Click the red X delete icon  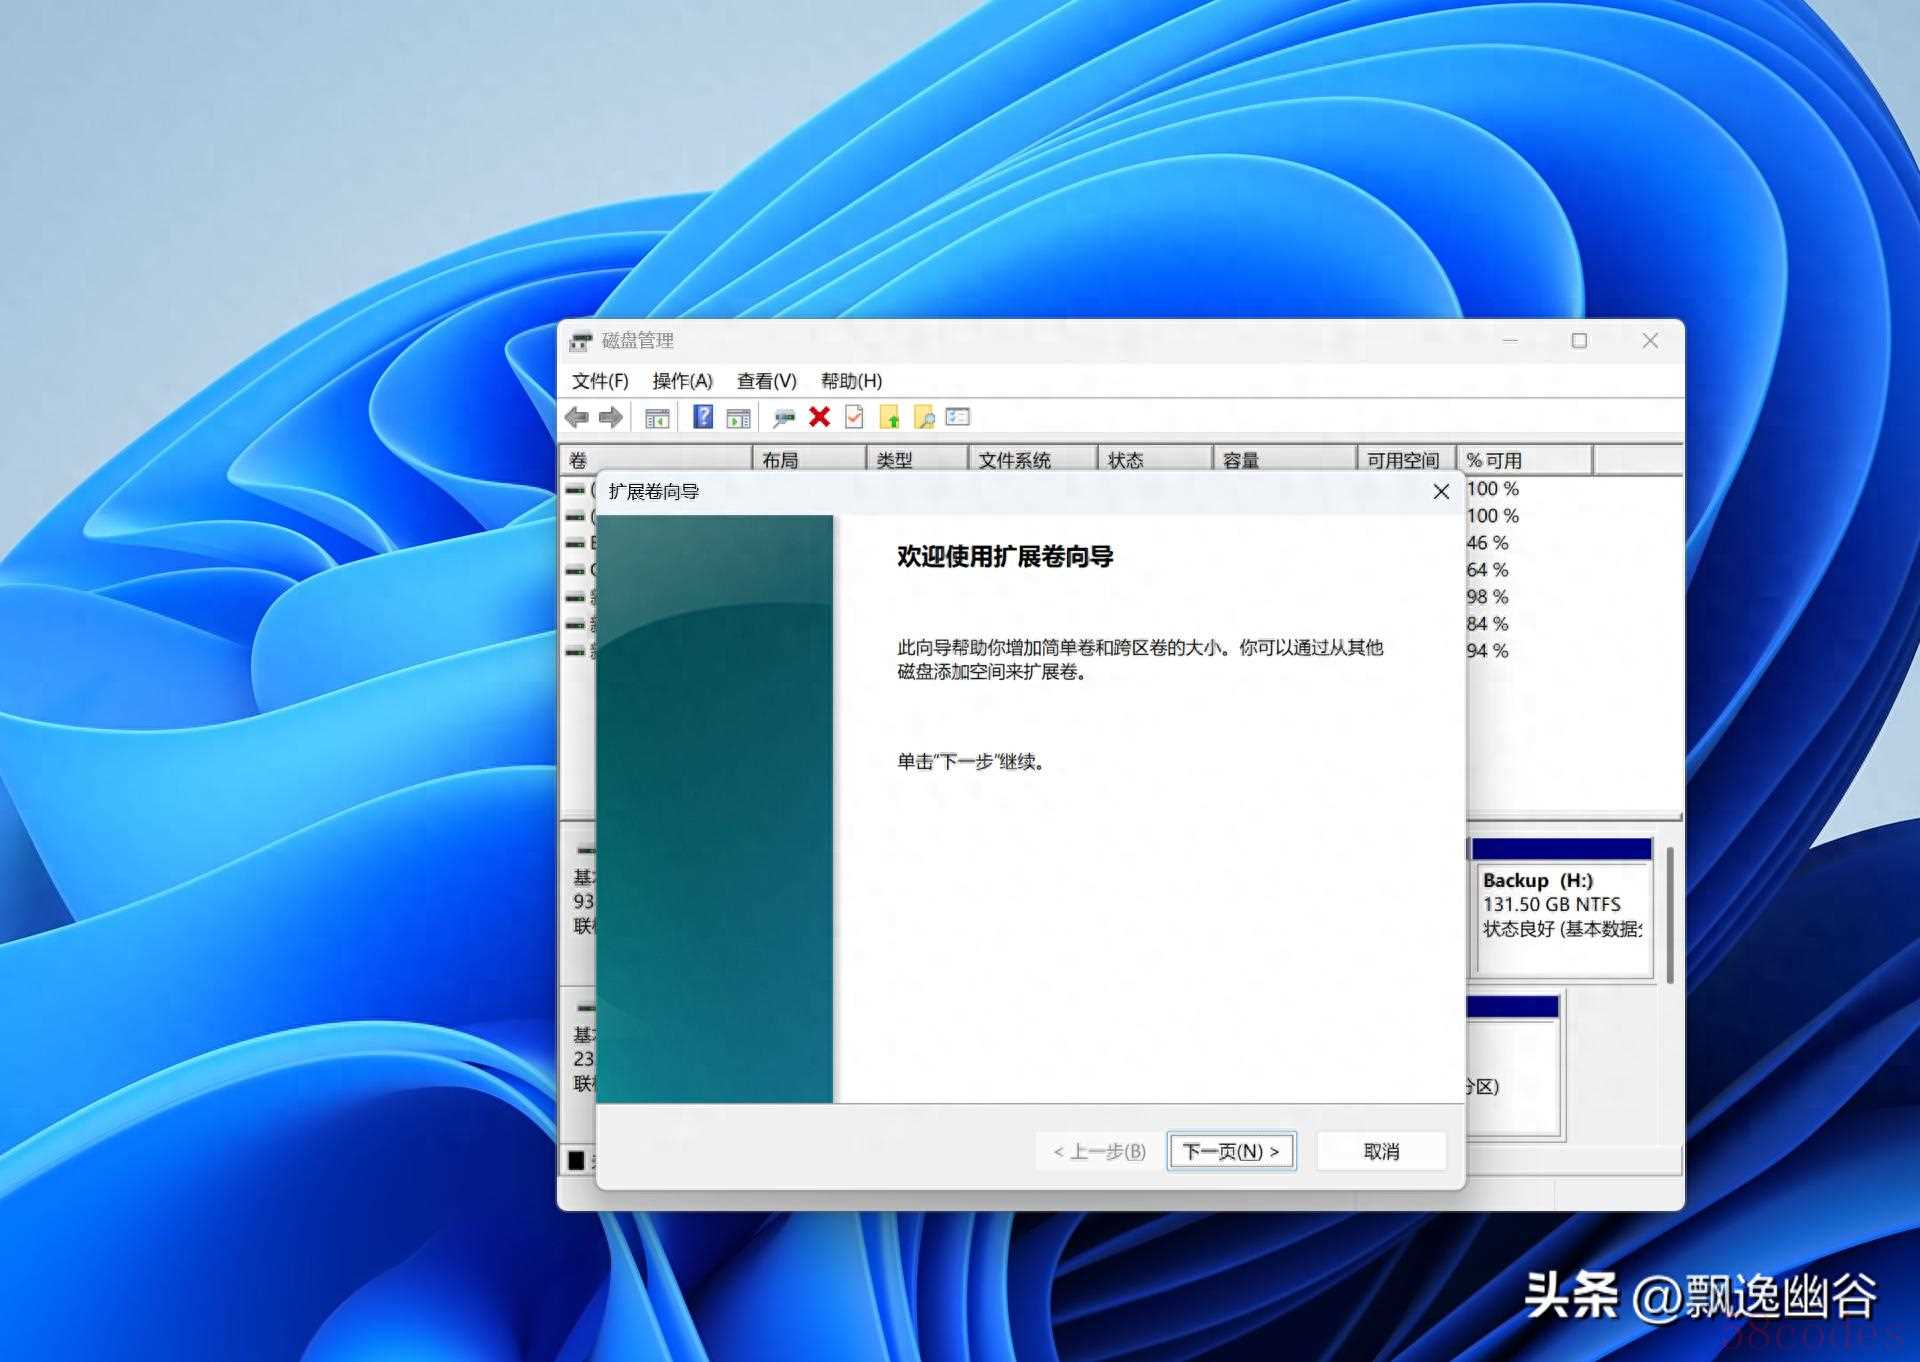click(820, 417)
